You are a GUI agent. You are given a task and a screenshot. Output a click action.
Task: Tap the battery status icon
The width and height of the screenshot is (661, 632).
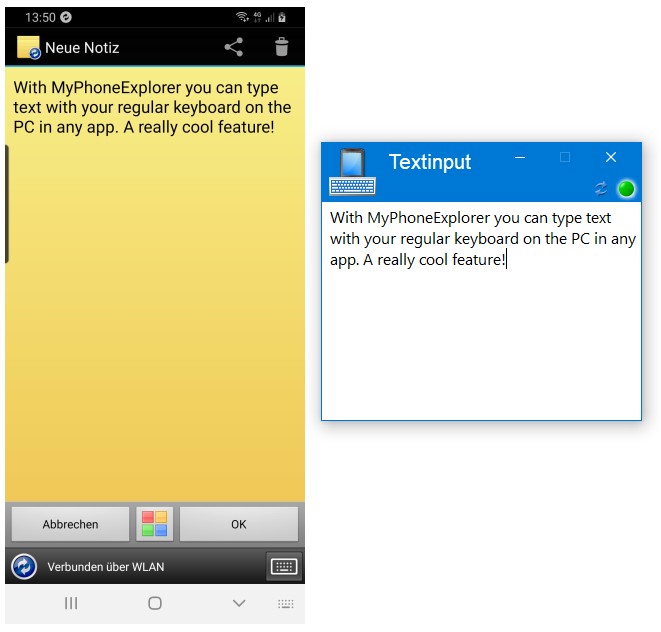point(282,17)
